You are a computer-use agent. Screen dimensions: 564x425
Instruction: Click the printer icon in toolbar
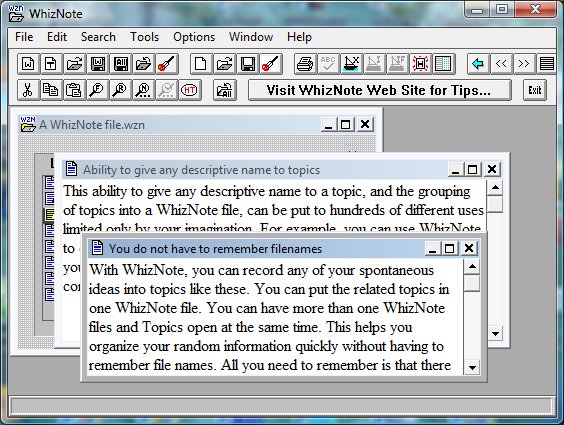pyautogui.click(x=305, y=64)
